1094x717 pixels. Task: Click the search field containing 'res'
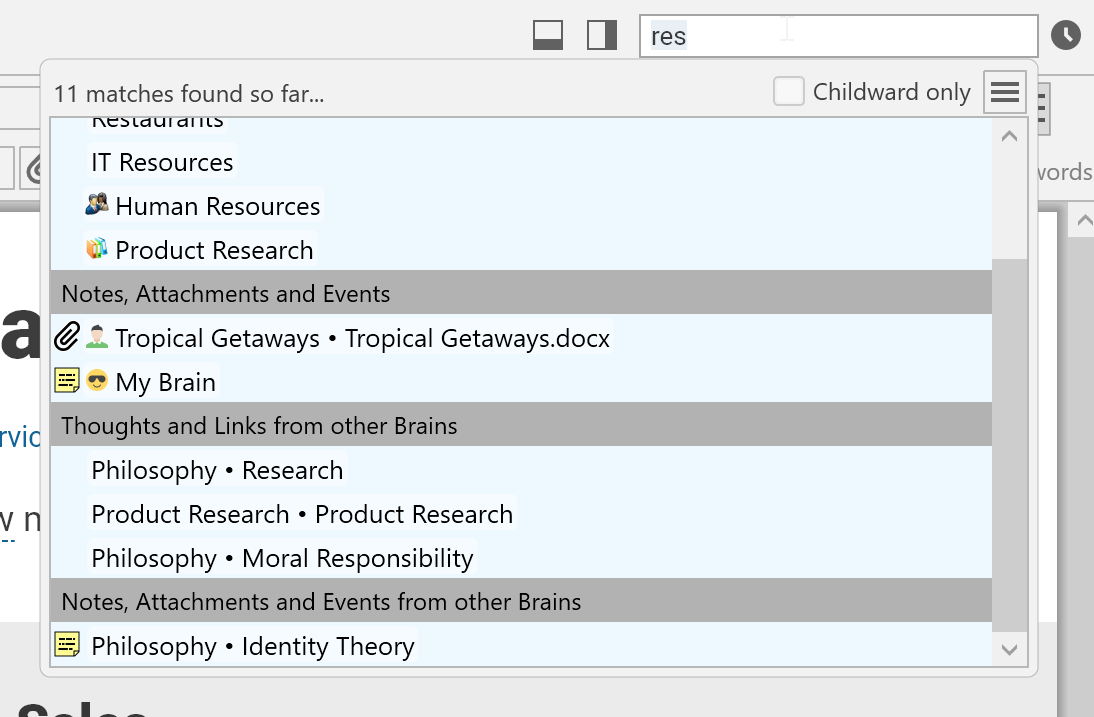[838, 36]
